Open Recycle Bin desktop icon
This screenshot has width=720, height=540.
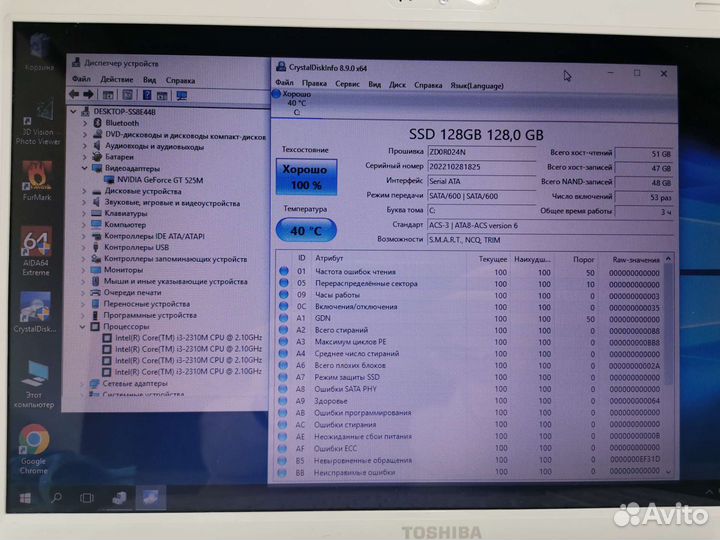click(39, 52)
